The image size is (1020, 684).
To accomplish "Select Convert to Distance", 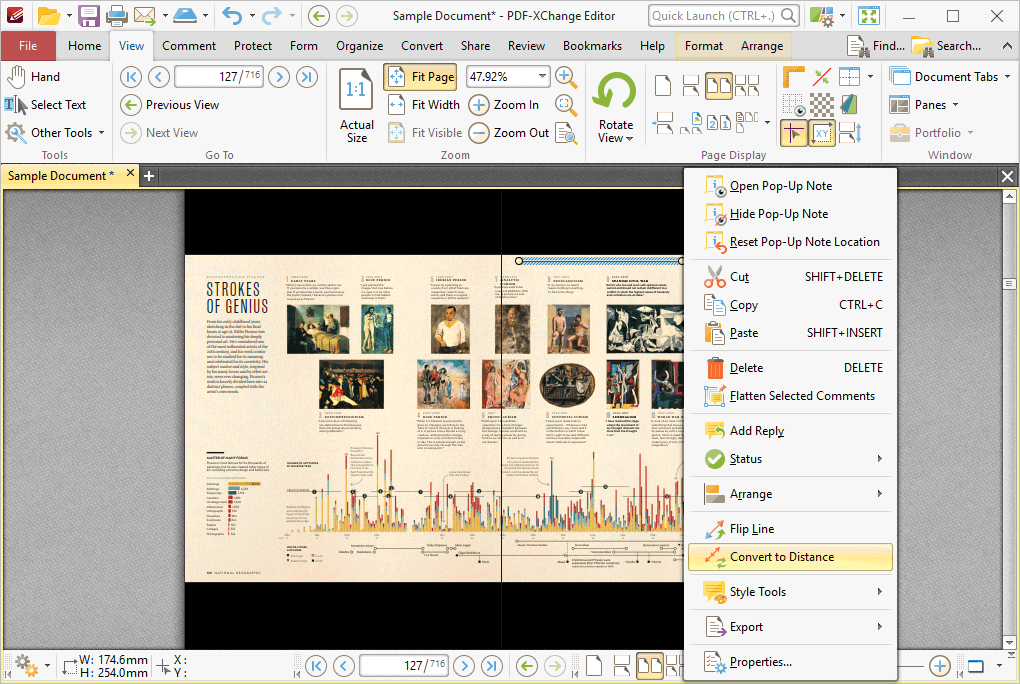I will coord(790,557).
